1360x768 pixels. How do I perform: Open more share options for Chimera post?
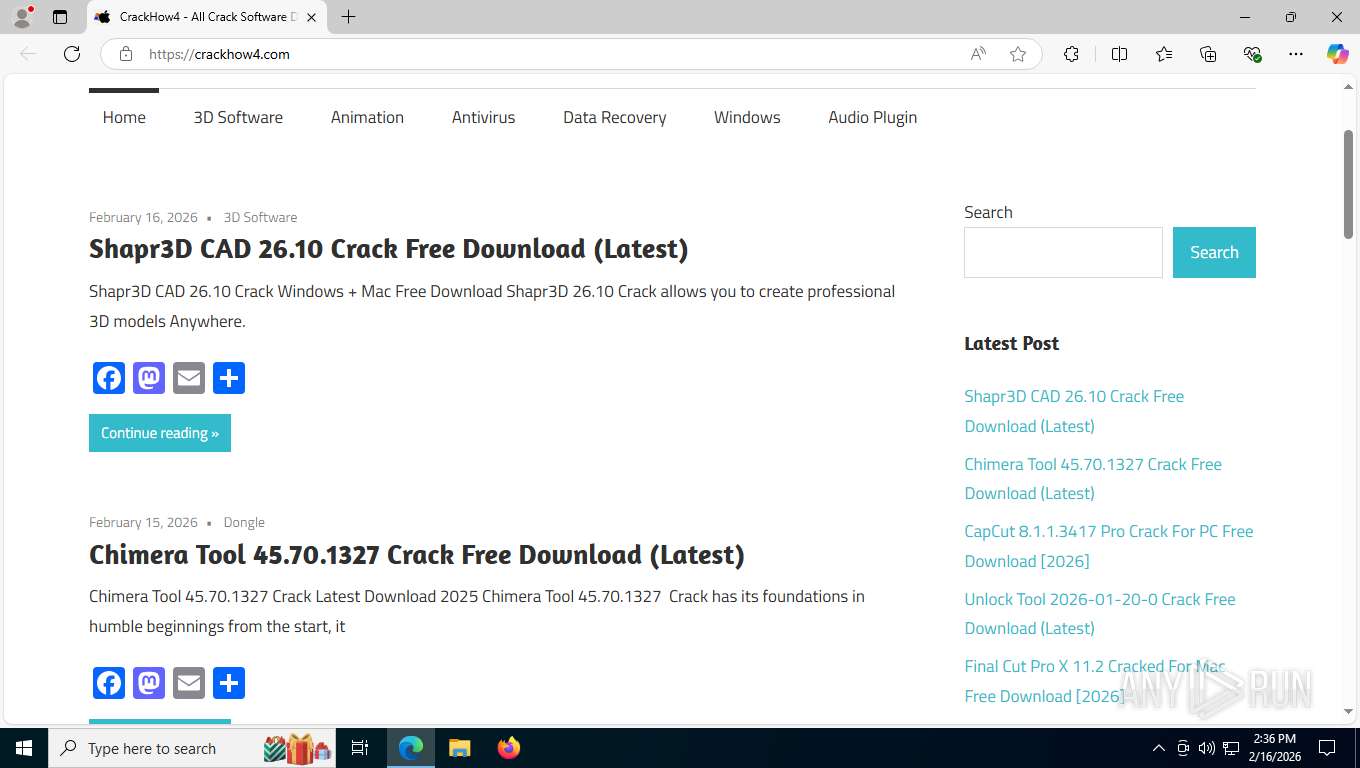[229, 683]
